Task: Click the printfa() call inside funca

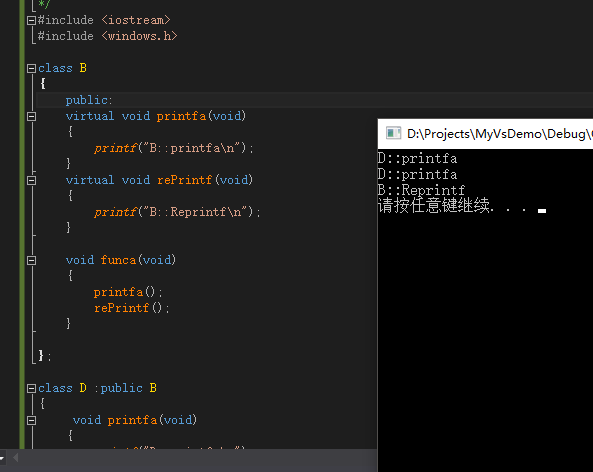Action: click(128, 292)
